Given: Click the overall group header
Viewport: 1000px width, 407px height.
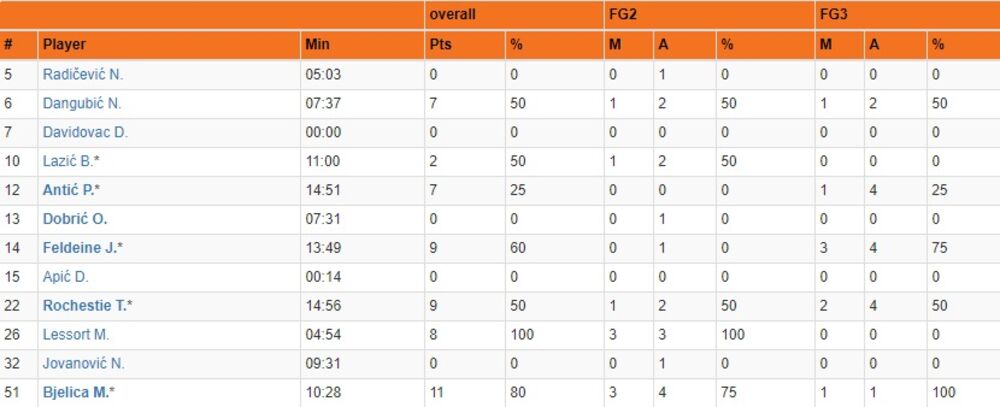Looking at the screenshot, I should pos(452,15).
